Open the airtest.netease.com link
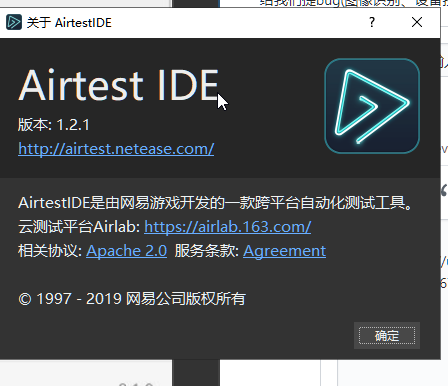This screenshot has width=448, height=386. (116, 149)
